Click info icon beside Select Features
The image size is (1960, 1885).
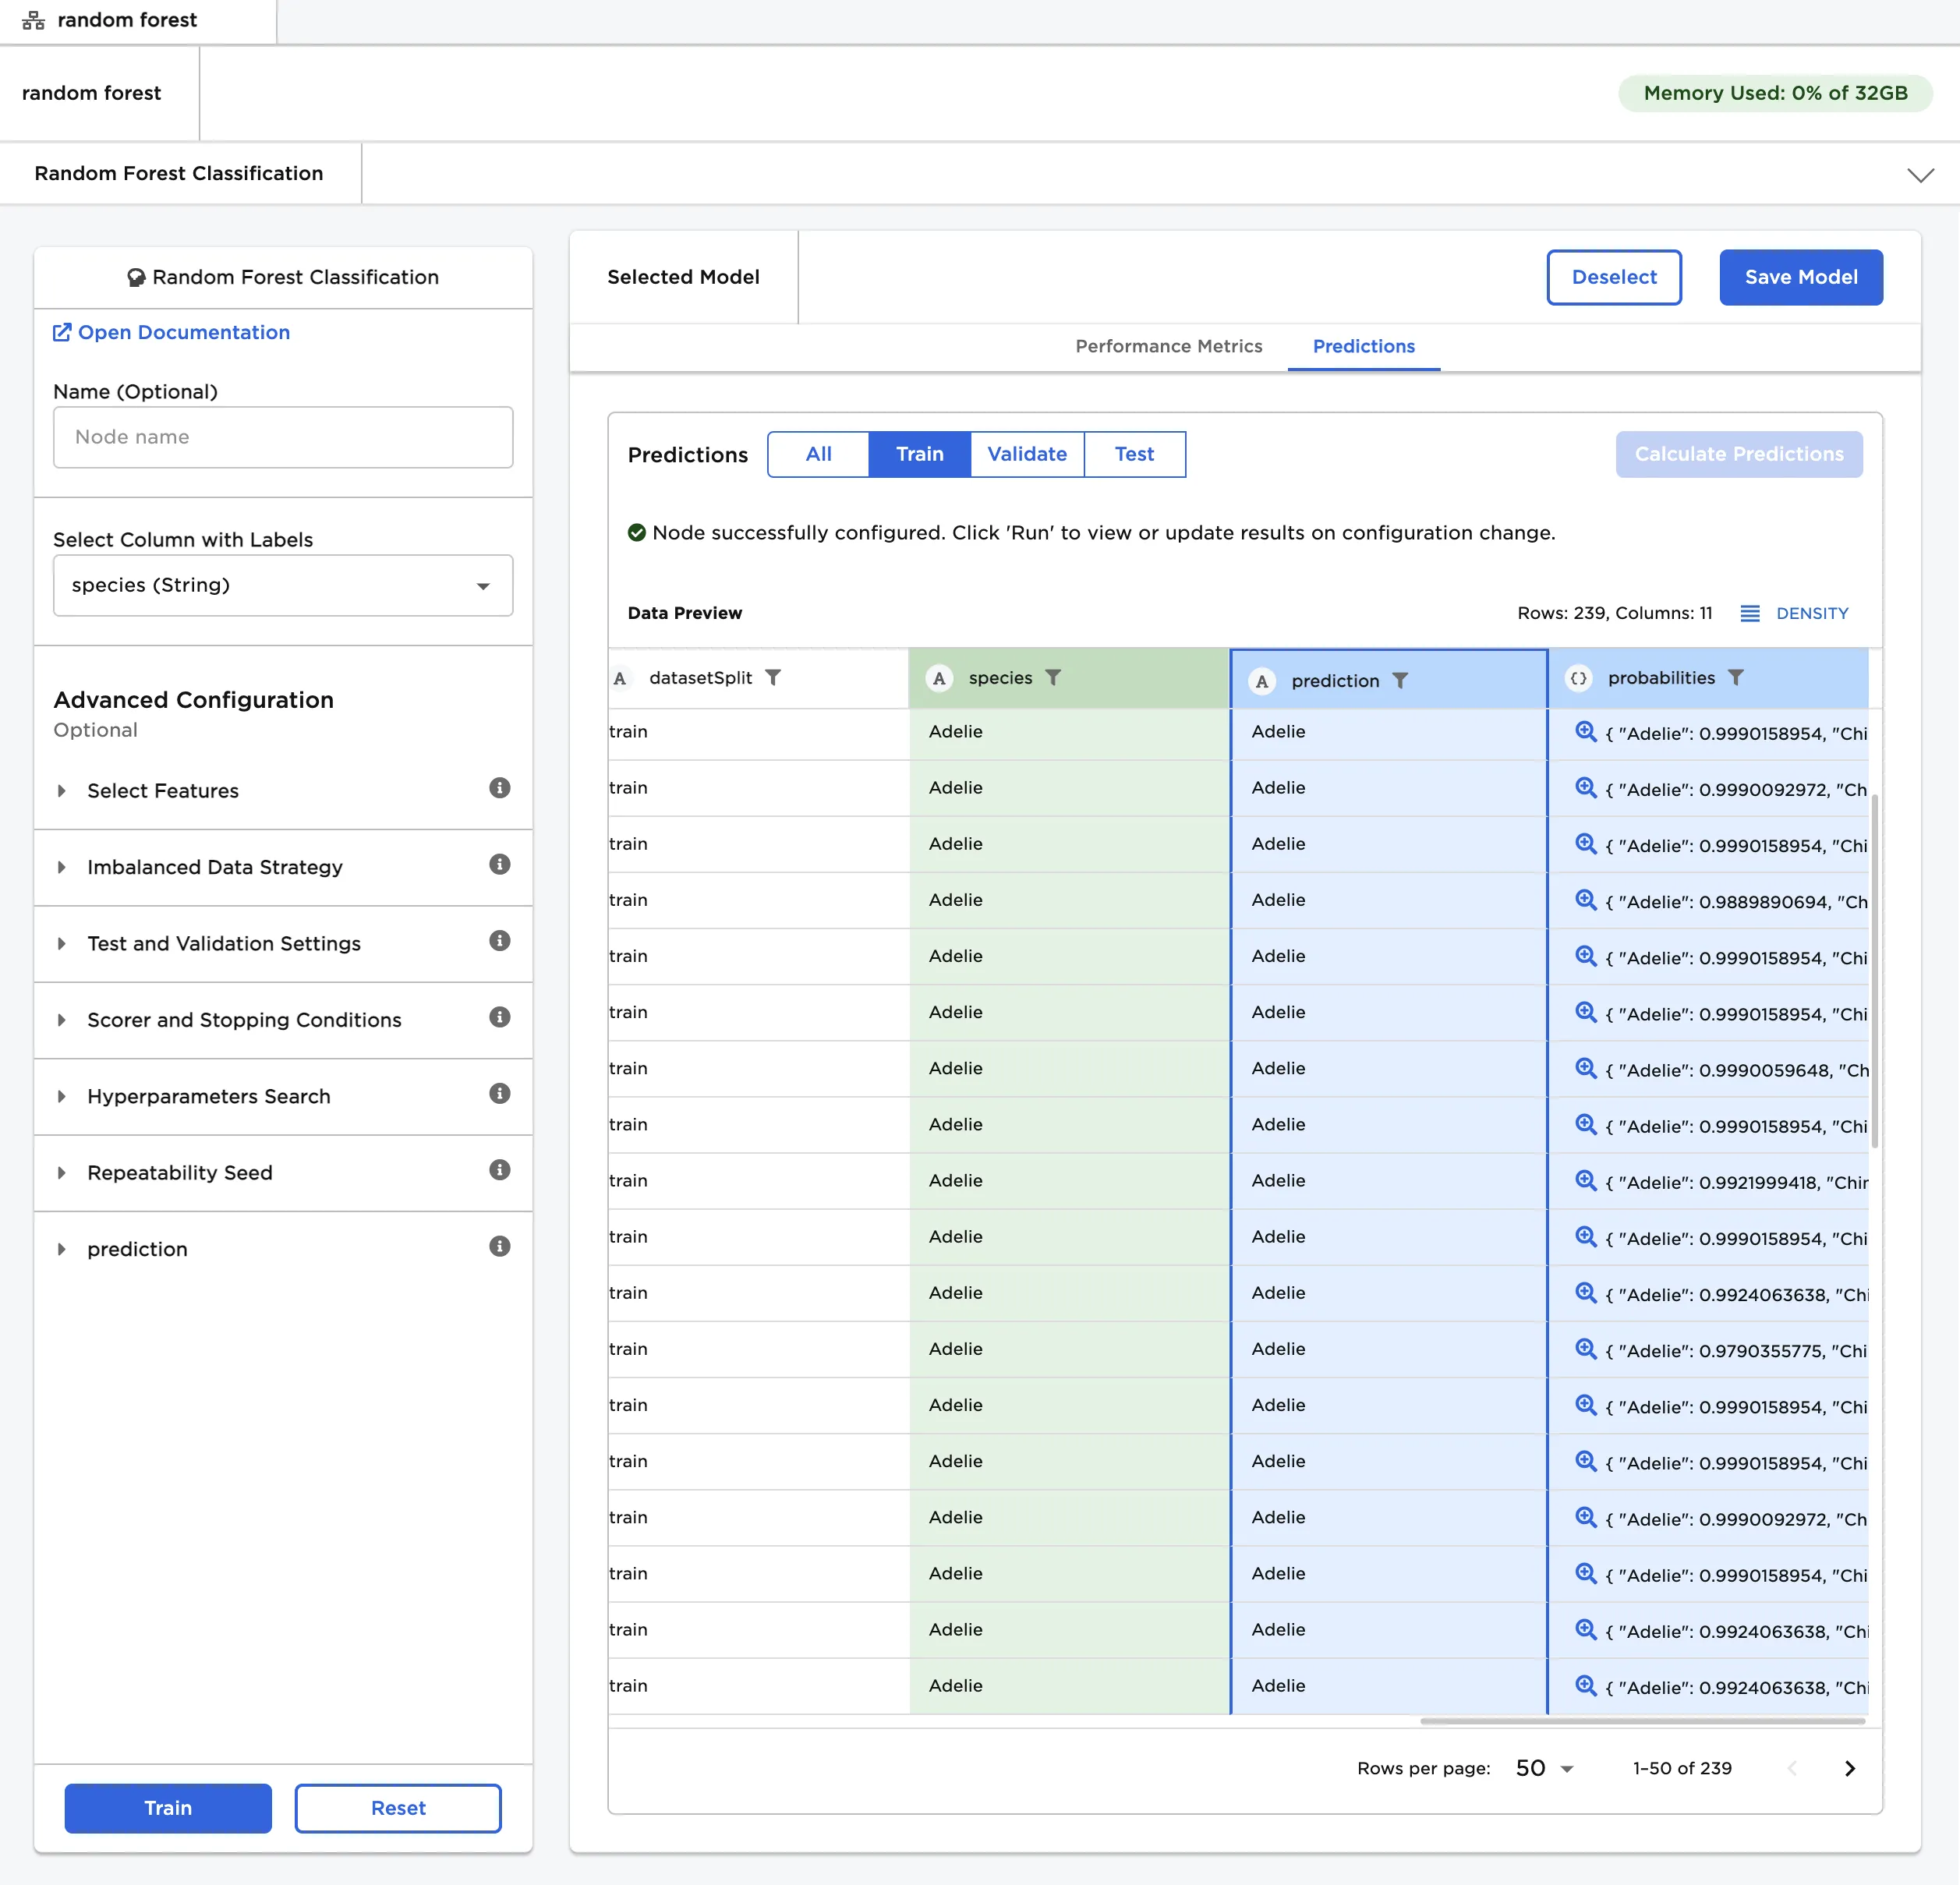500,788
